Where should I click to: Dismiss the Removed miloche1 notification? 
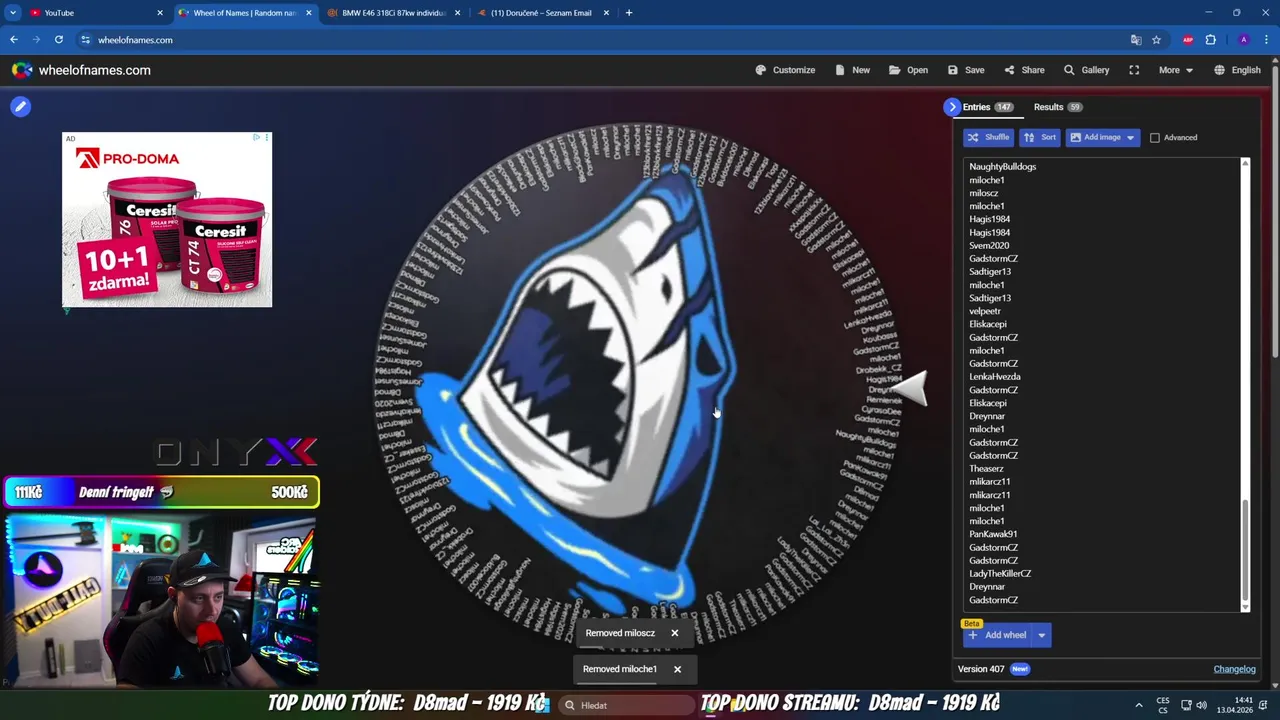tap(677, 669)
